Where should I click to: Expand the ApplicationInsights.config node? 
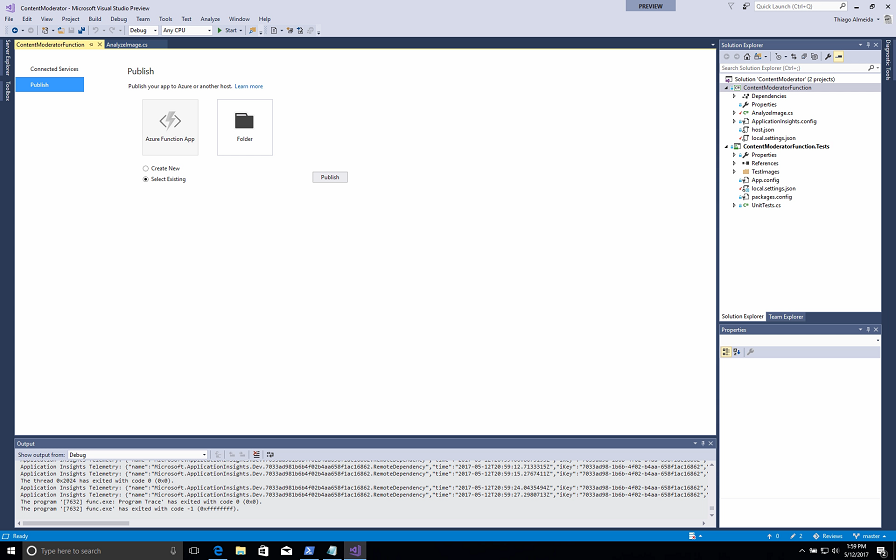coord(734,121)
